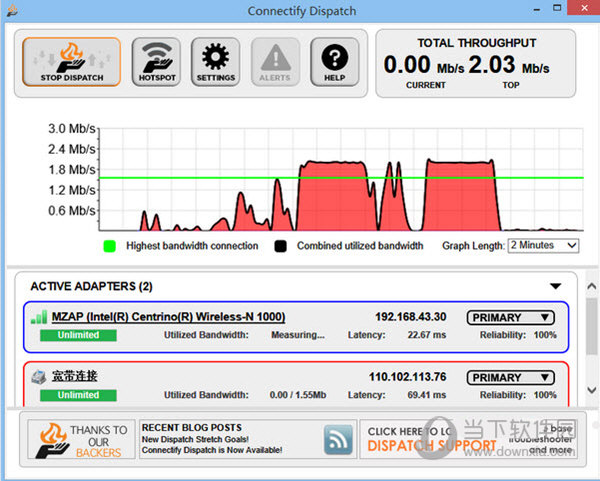Click the adapter list scroll down arrow

592,390
